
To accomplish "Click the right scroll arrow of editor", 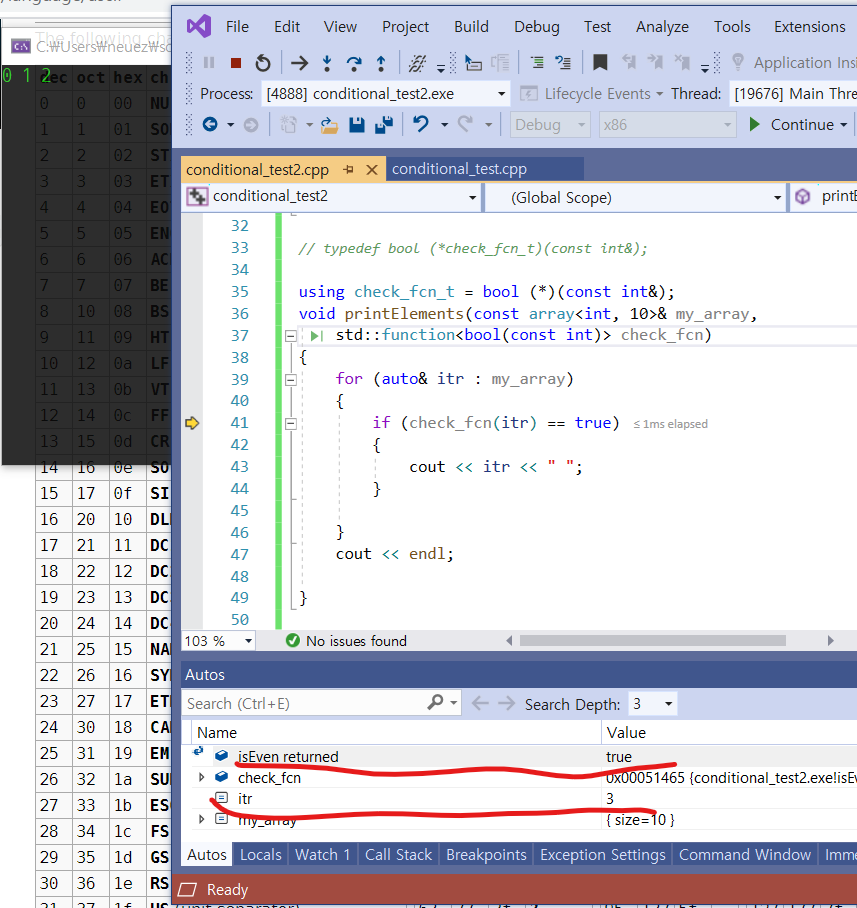I will click(831, 640).
